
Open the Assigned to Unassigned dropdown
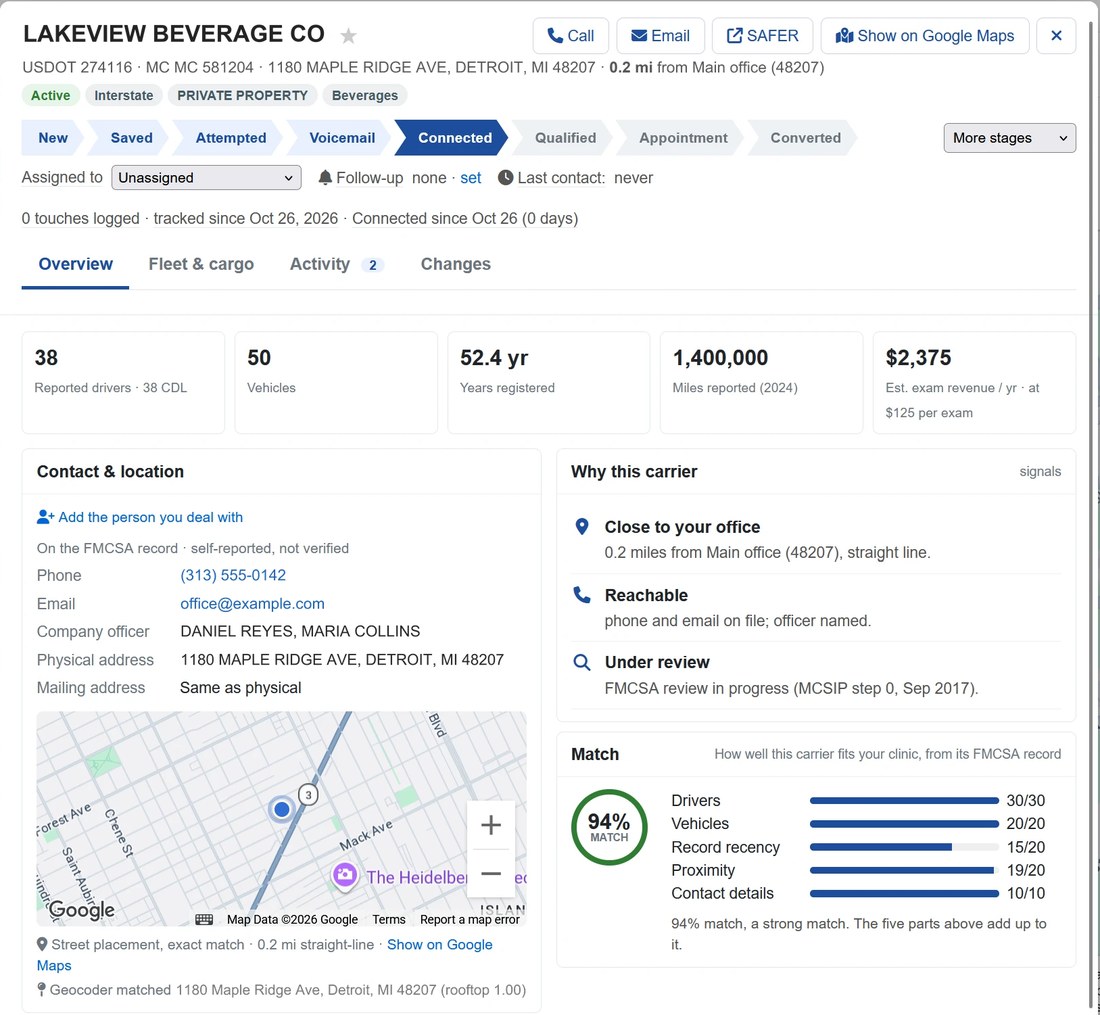[x=206, y=177]
